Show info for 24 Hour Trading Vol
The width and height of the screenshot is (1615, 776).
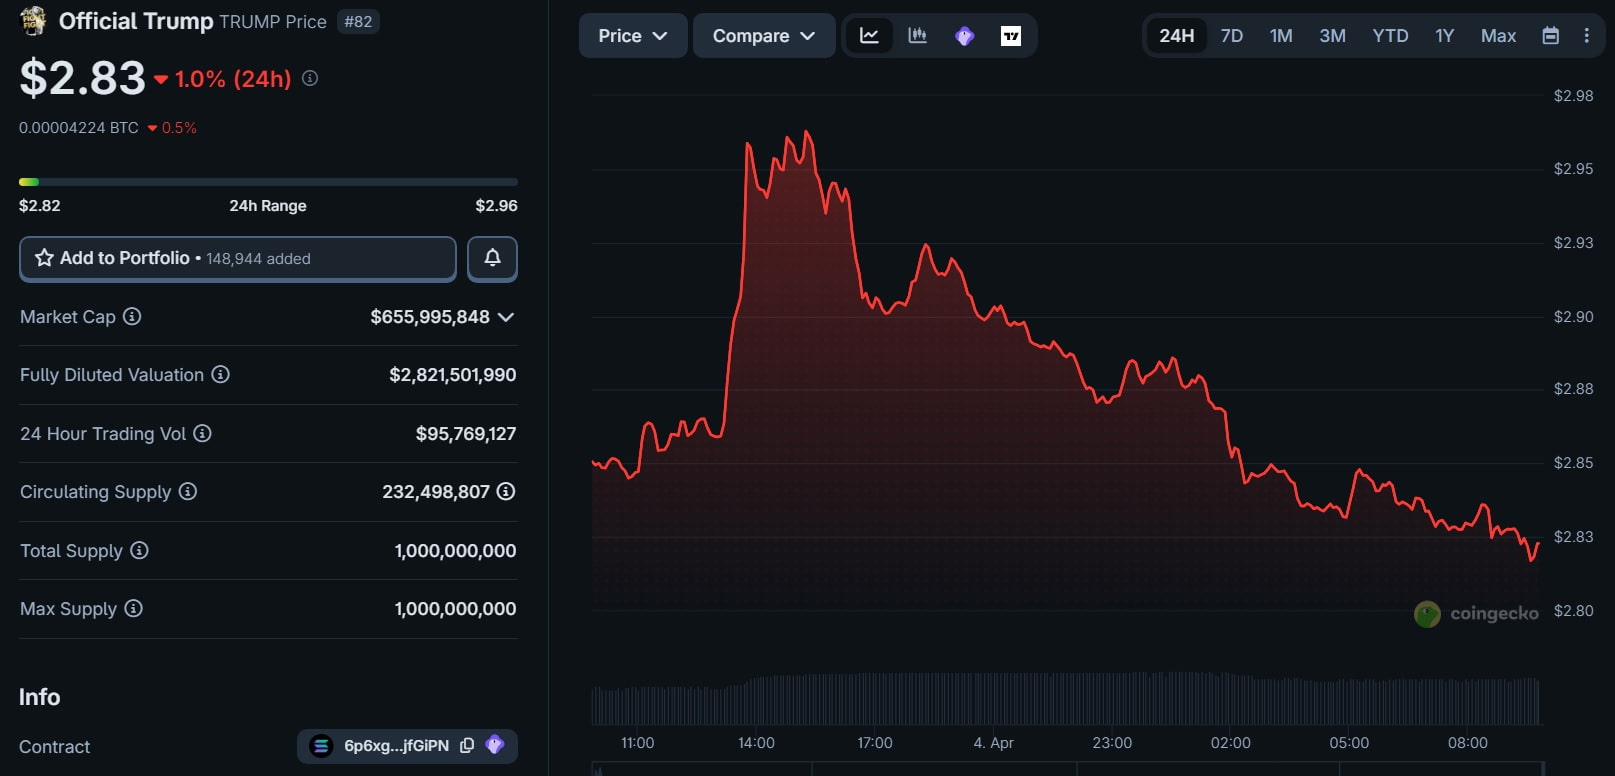point(202,433)
